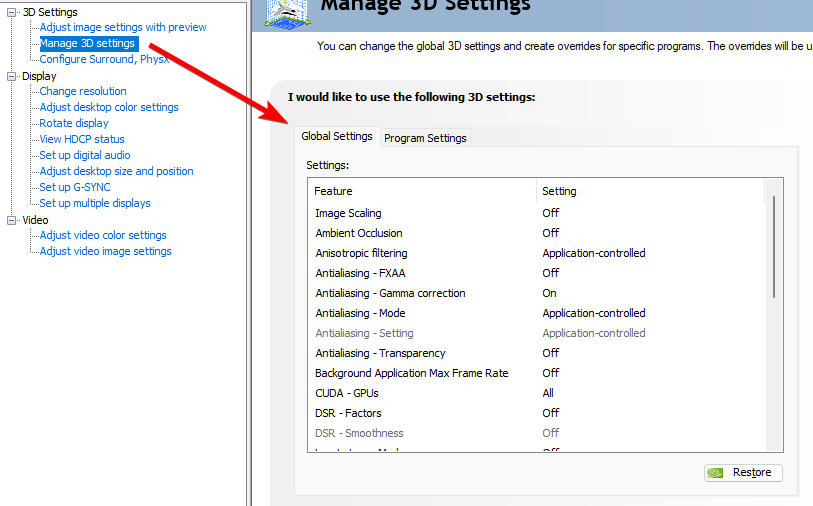
Task: Select the Antialiasing - Mode row
Action: 536,314
